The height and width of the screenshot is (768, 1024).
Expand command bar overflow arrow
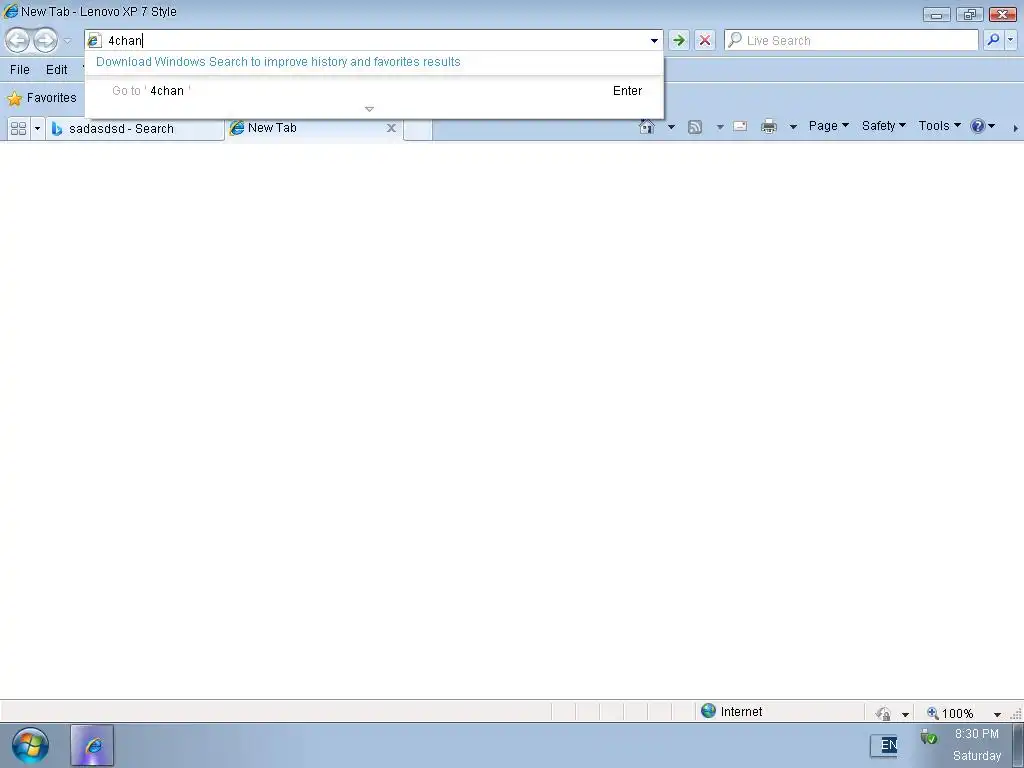pos(1016,129)
